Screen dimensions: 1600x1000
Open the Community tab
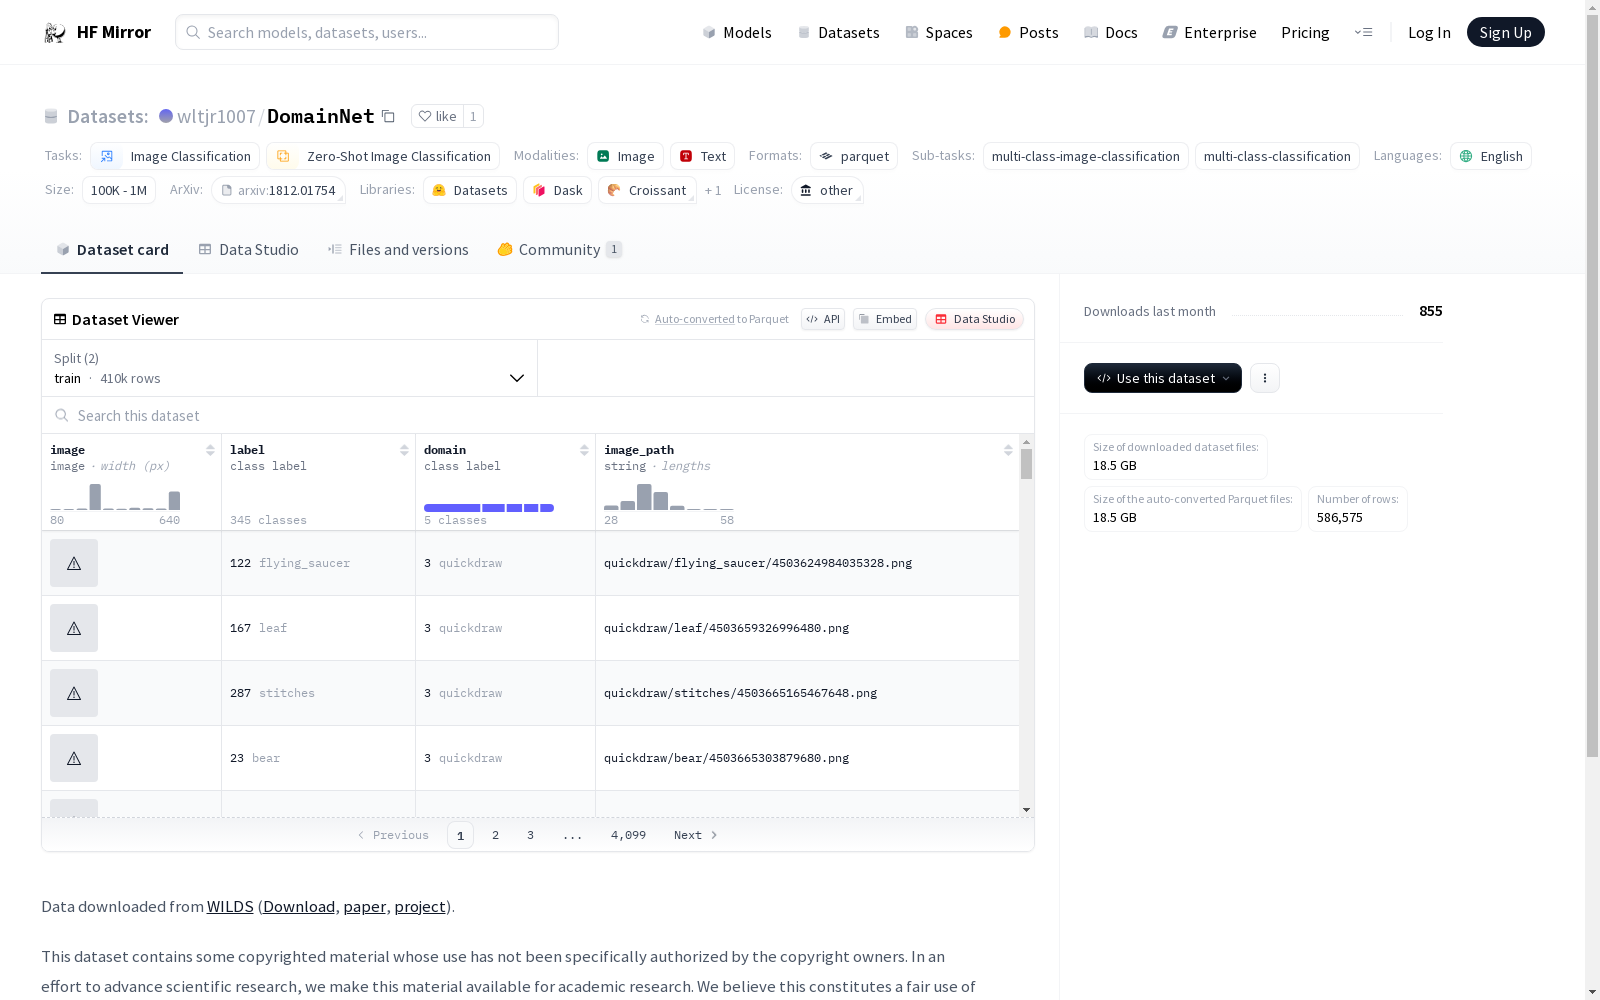coord(560,250)
